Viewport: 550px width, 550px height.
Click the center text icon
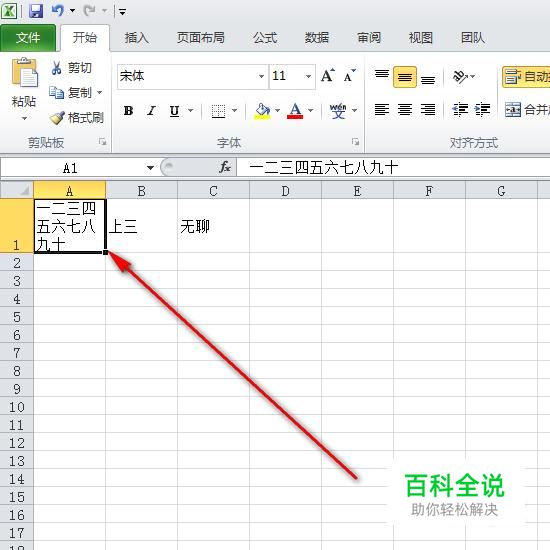click(x=405, y=110)
